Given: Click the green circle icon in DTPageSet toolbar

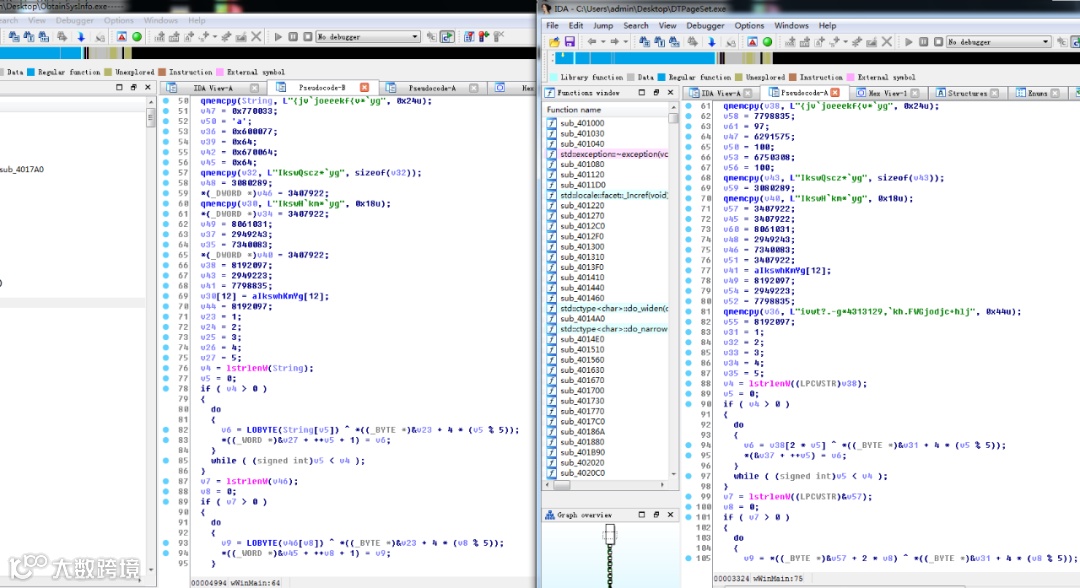Looking at the screenshot, I should click(x=767, y=42).
